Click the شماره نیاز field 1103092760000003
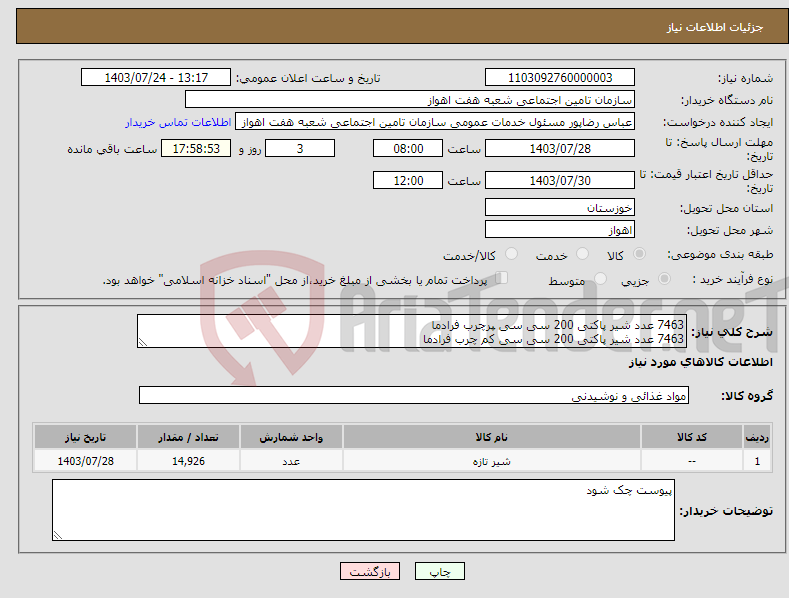The width and height of the screenshot is (789, 598). tap(560, 78)
